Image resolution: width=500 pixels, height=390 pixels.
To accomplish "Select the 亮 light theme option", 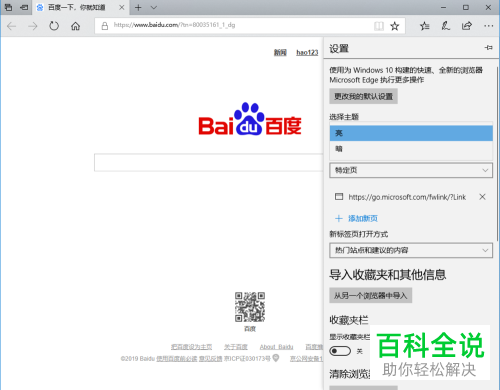I will point(411,133).
